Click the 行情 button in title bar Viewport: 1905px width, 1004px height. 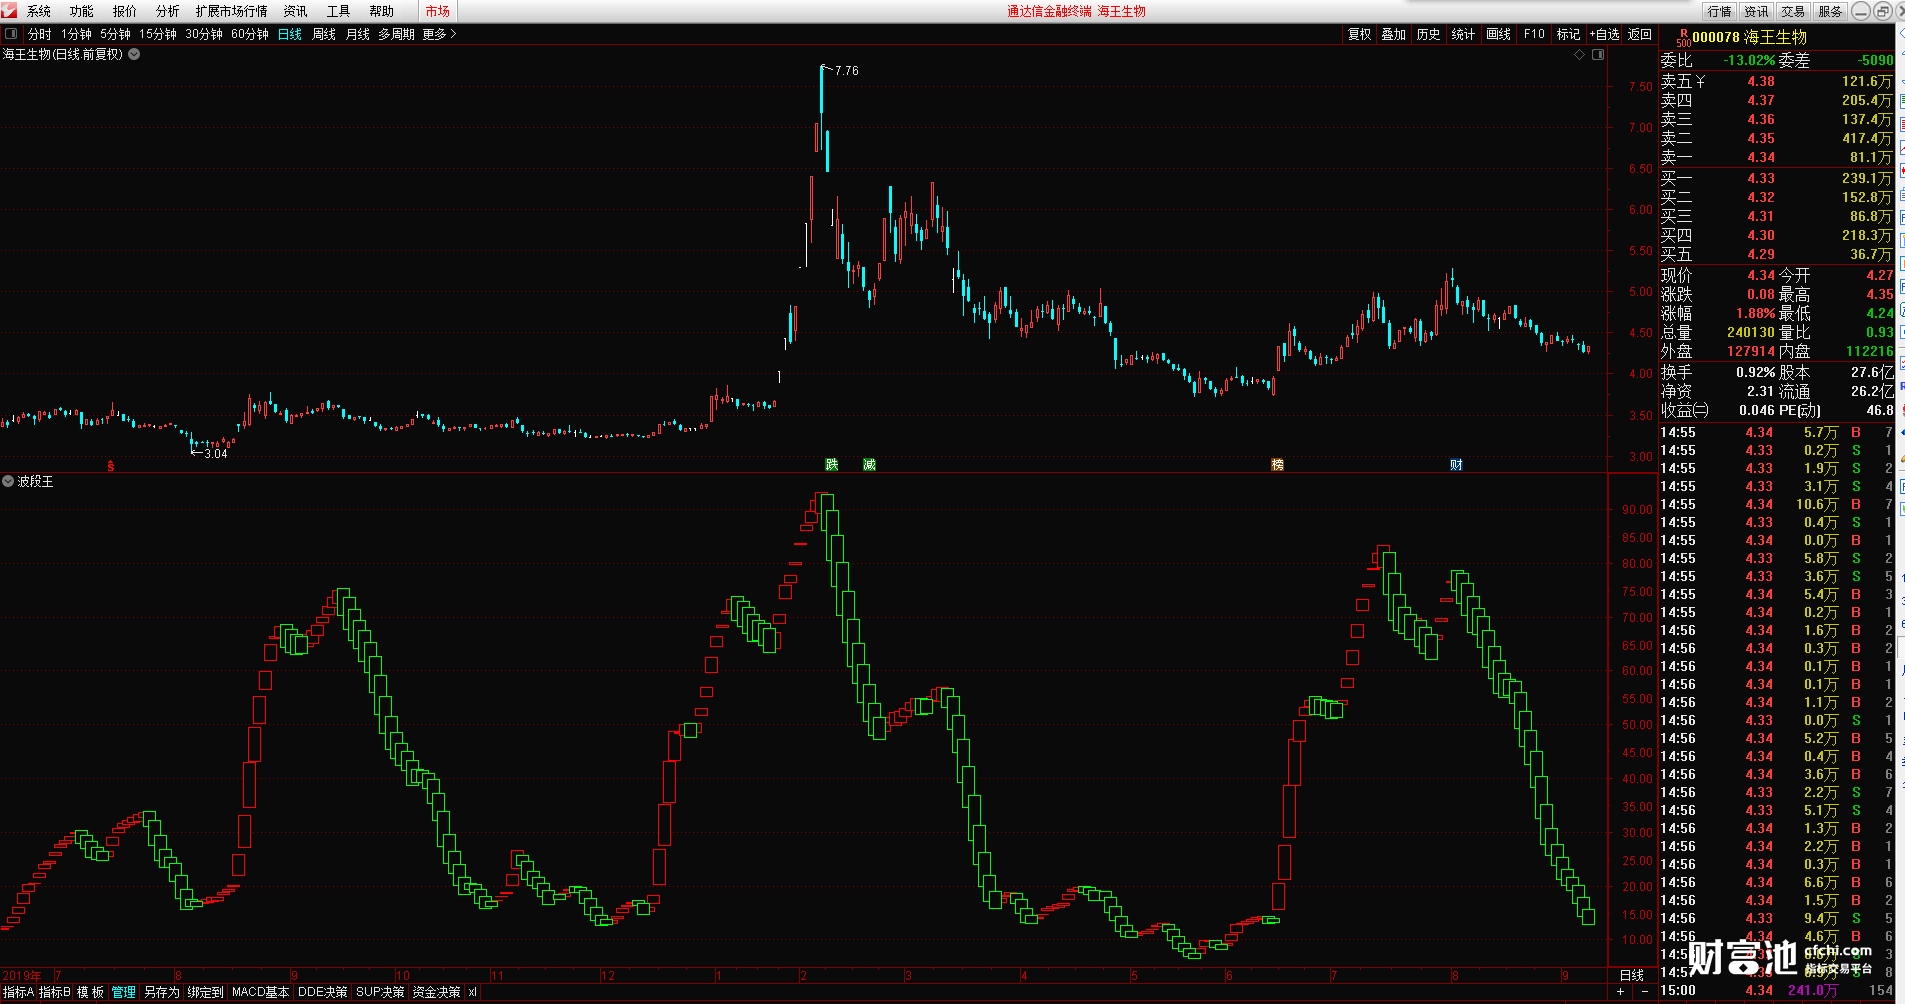coord(1720,11)
